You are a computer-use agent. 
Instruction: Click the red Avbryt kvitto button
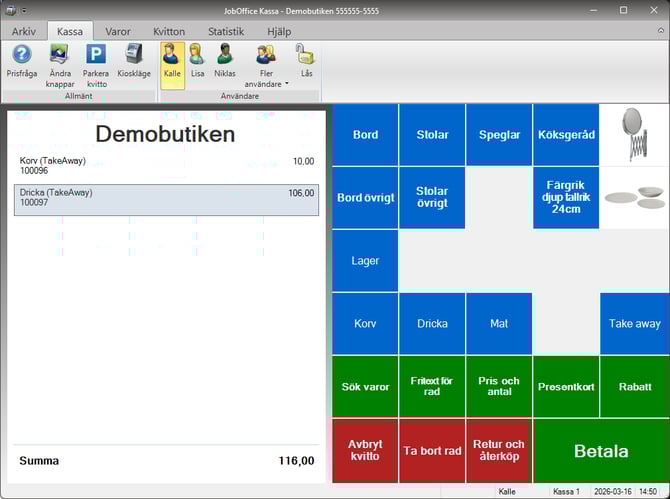[365, 451]
